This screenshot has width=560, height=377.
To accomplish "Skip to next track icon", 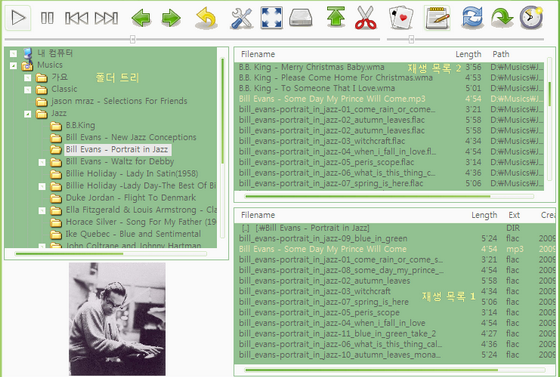I will 106,18.
